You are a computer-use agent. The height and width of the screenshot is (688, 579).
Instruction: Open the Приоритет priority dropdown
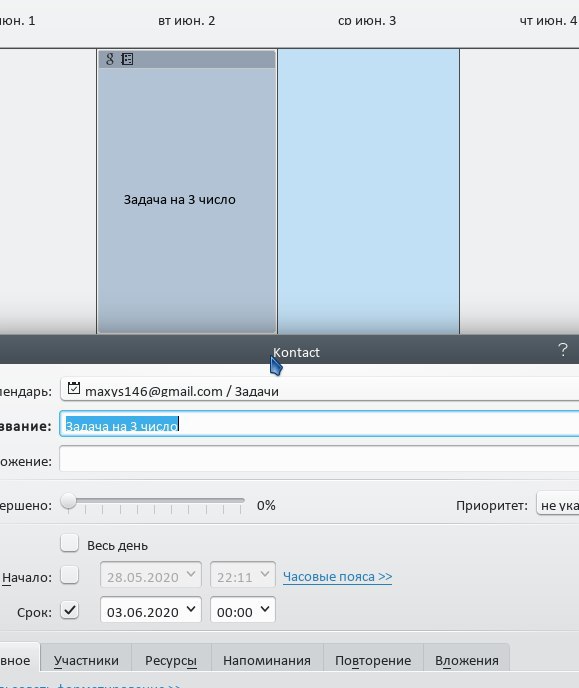tap(558, 503)
